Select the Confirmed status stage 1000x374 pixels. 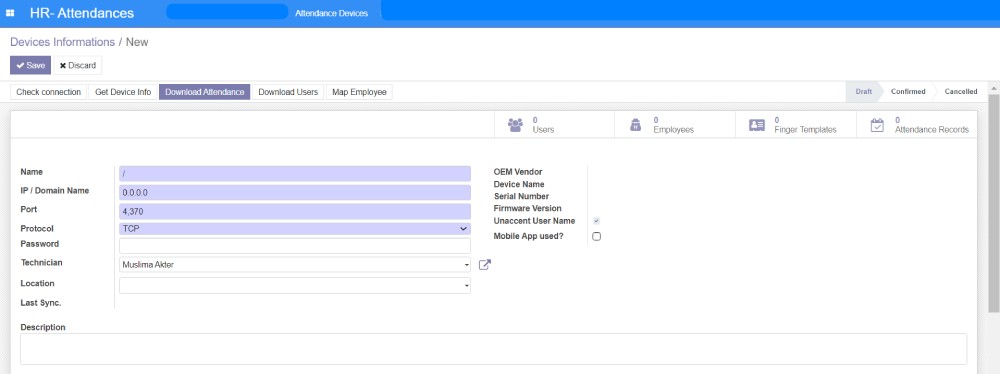(908, 91)
